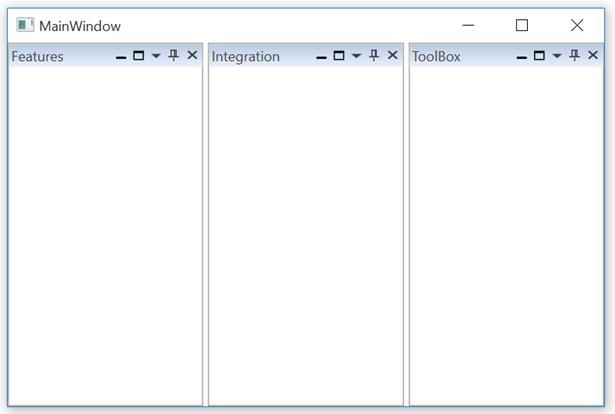Maximize the MainWindow window
The image size is (615, 414).
(522, 25)
